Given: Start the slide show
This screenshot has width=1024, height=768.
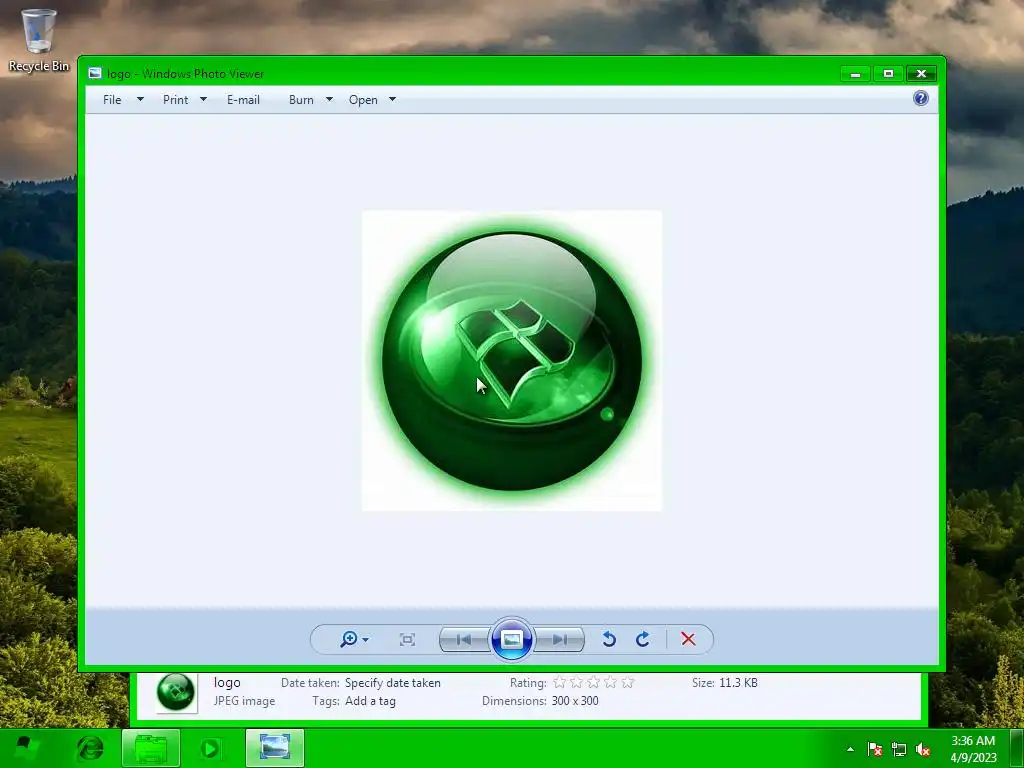Looking at the screenshot, I should [x=511, y=639].
